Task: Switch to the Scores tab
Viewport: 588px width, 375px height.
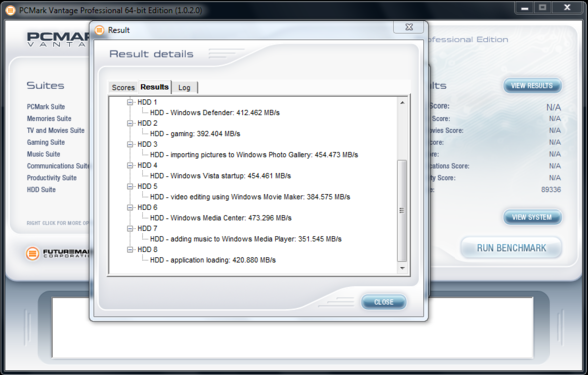Action: click(123, 87)
